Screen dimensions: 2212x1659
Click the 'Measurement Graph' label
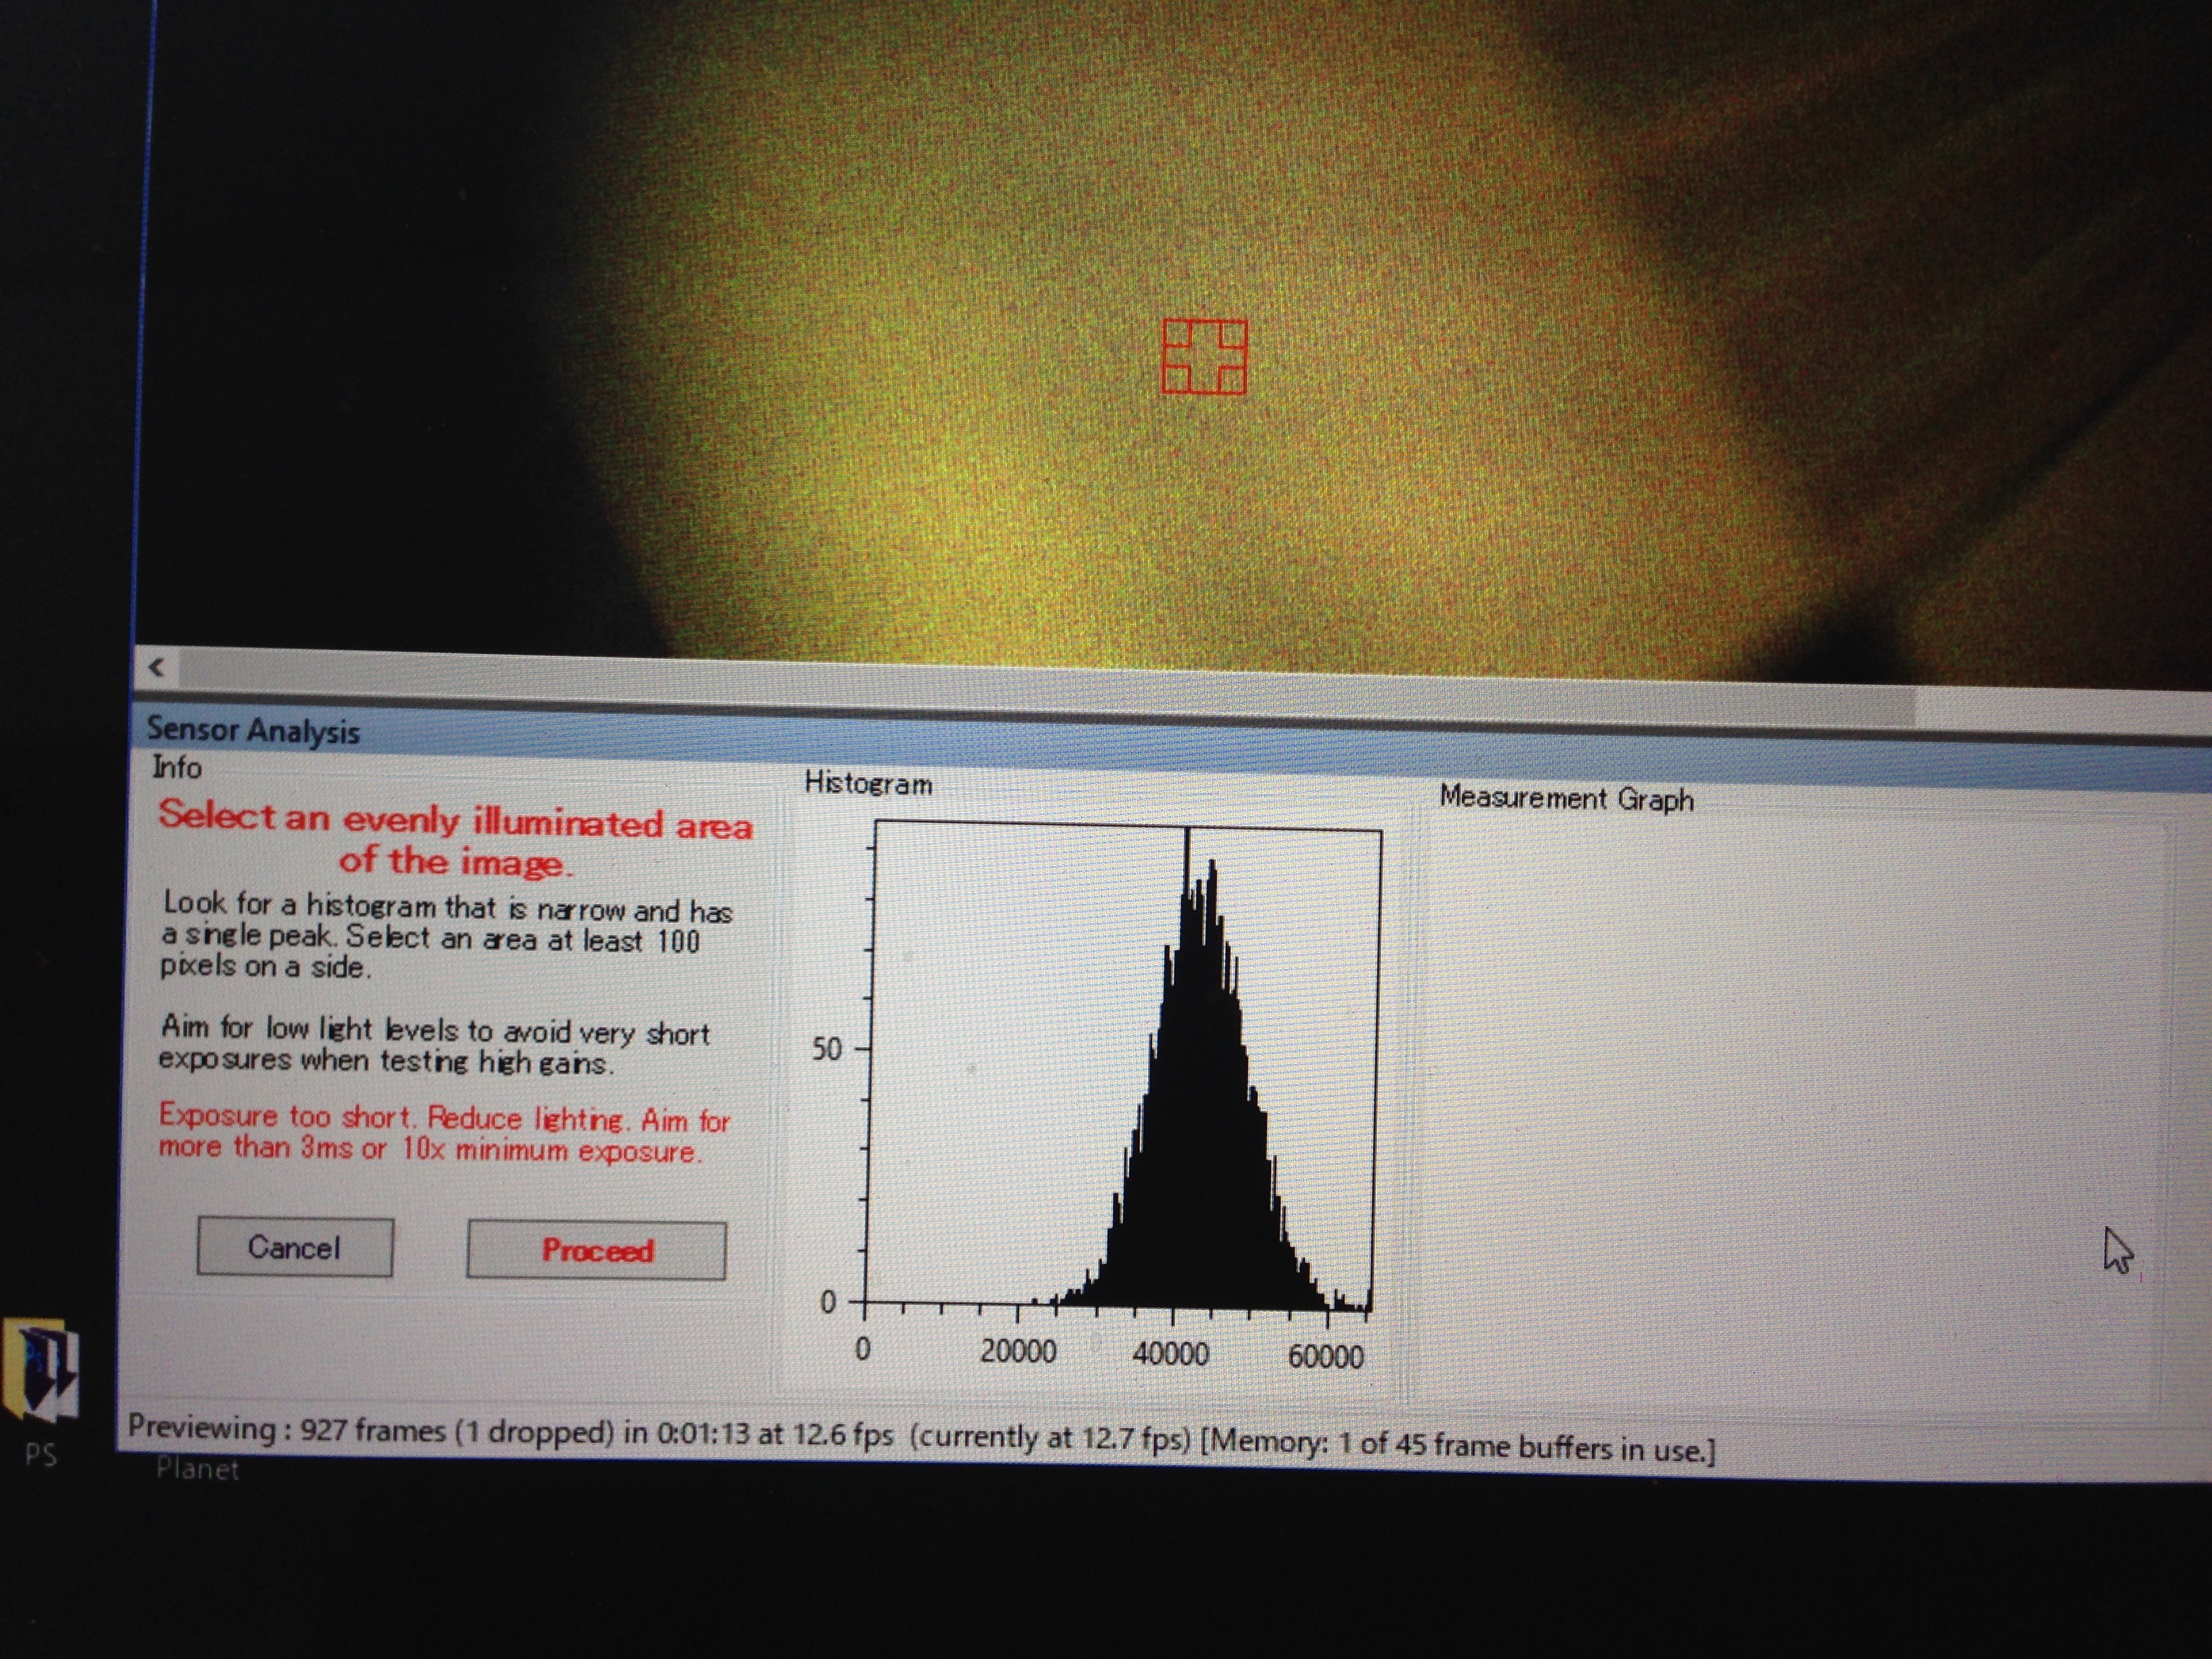pos(1567,799)
